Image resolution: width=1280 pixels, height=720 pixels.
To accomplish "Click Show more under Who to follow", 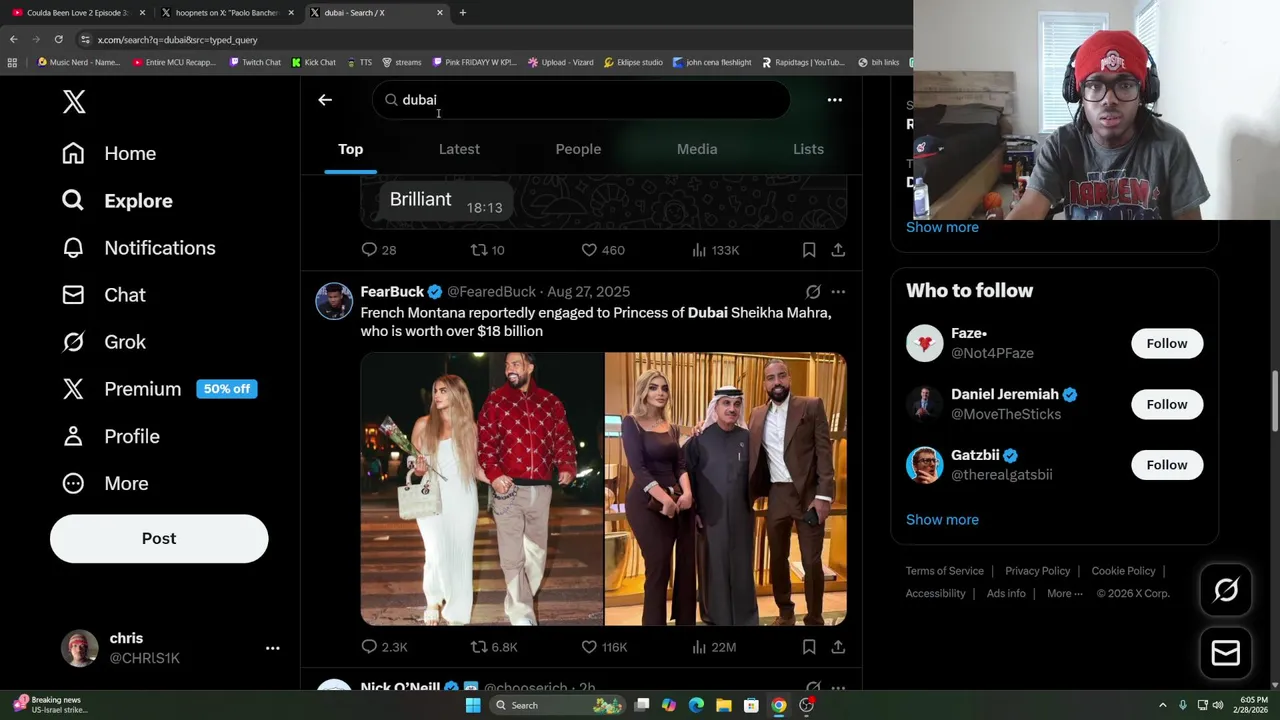I will pos(942,520).
